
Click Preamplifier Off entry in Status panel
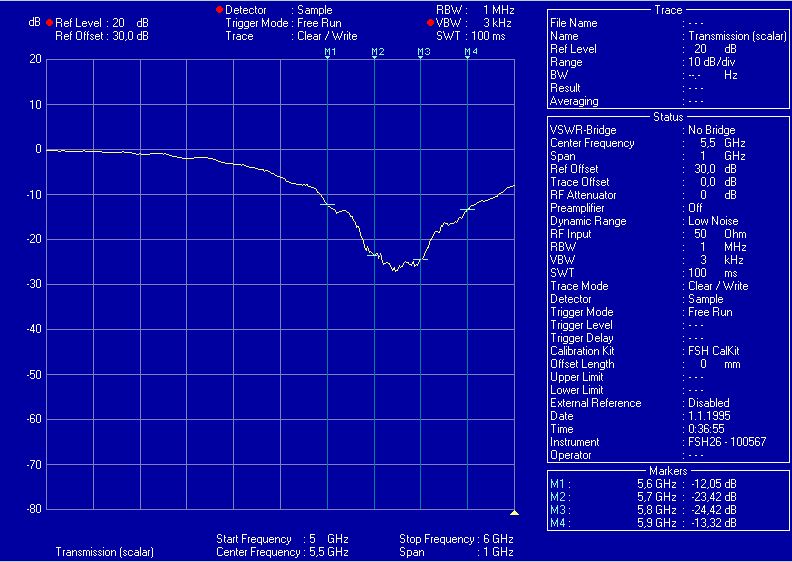[640, 208]
